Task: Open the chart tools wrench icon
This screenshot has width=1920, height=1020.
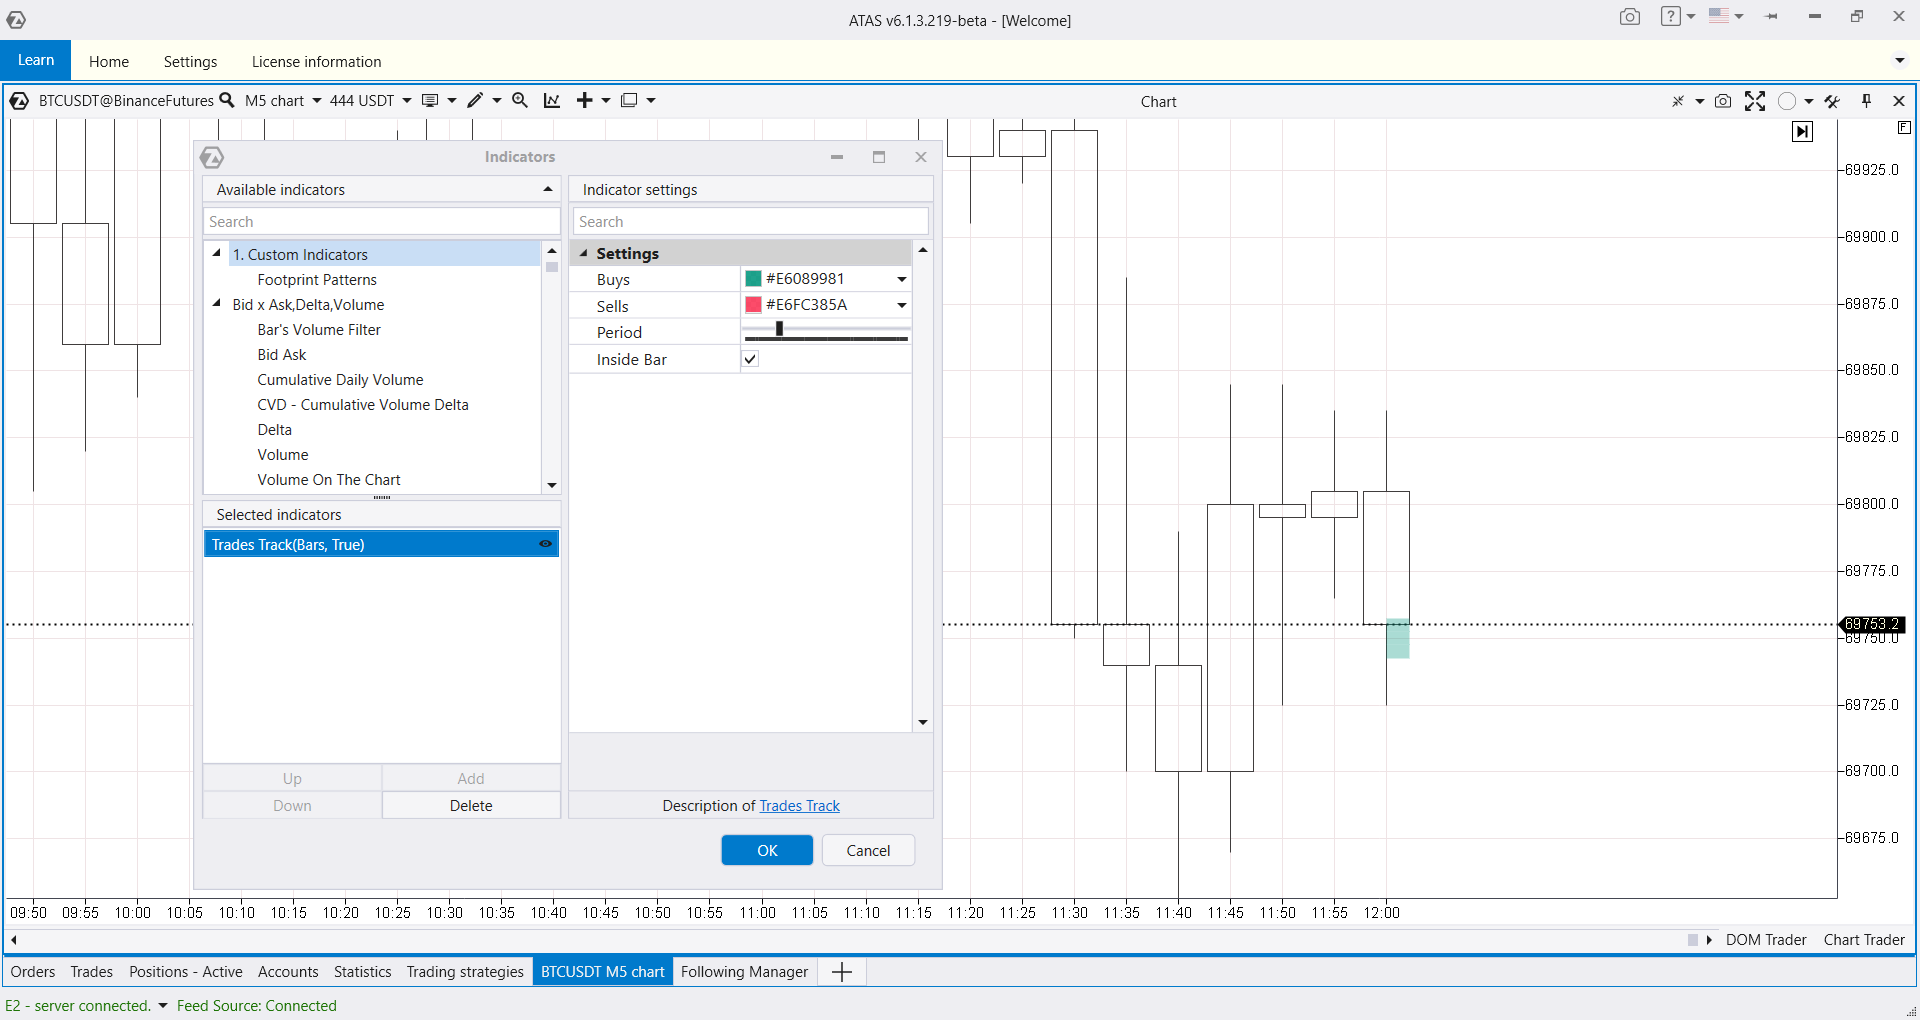Action: tap(1832, 101)
